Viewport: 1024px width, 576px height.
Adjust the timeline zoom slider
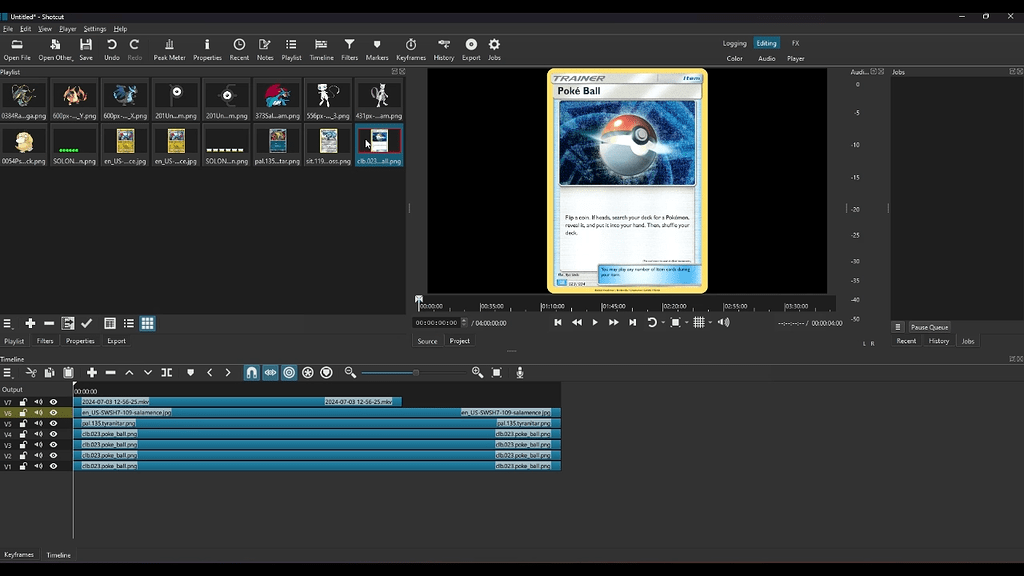416,372
